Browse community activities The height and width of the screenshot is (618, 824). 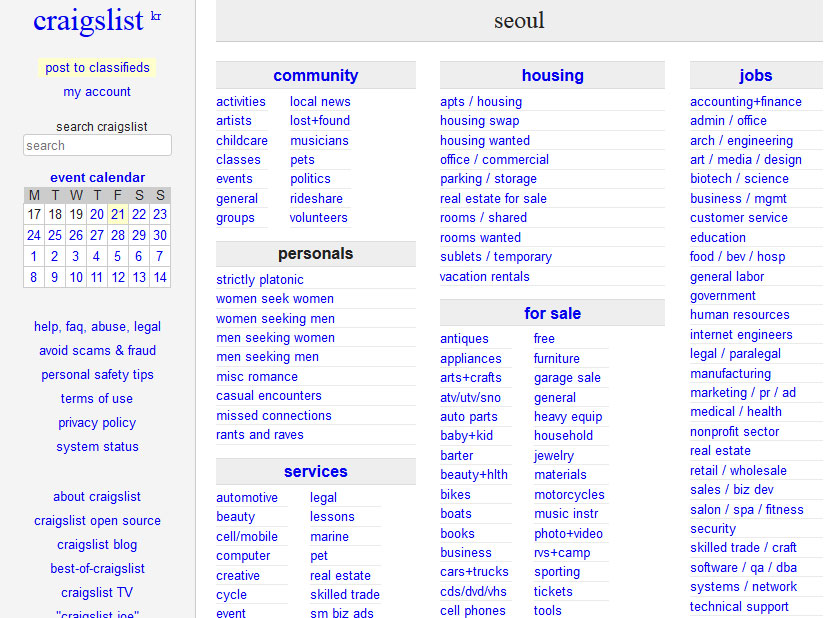[241, 101]
